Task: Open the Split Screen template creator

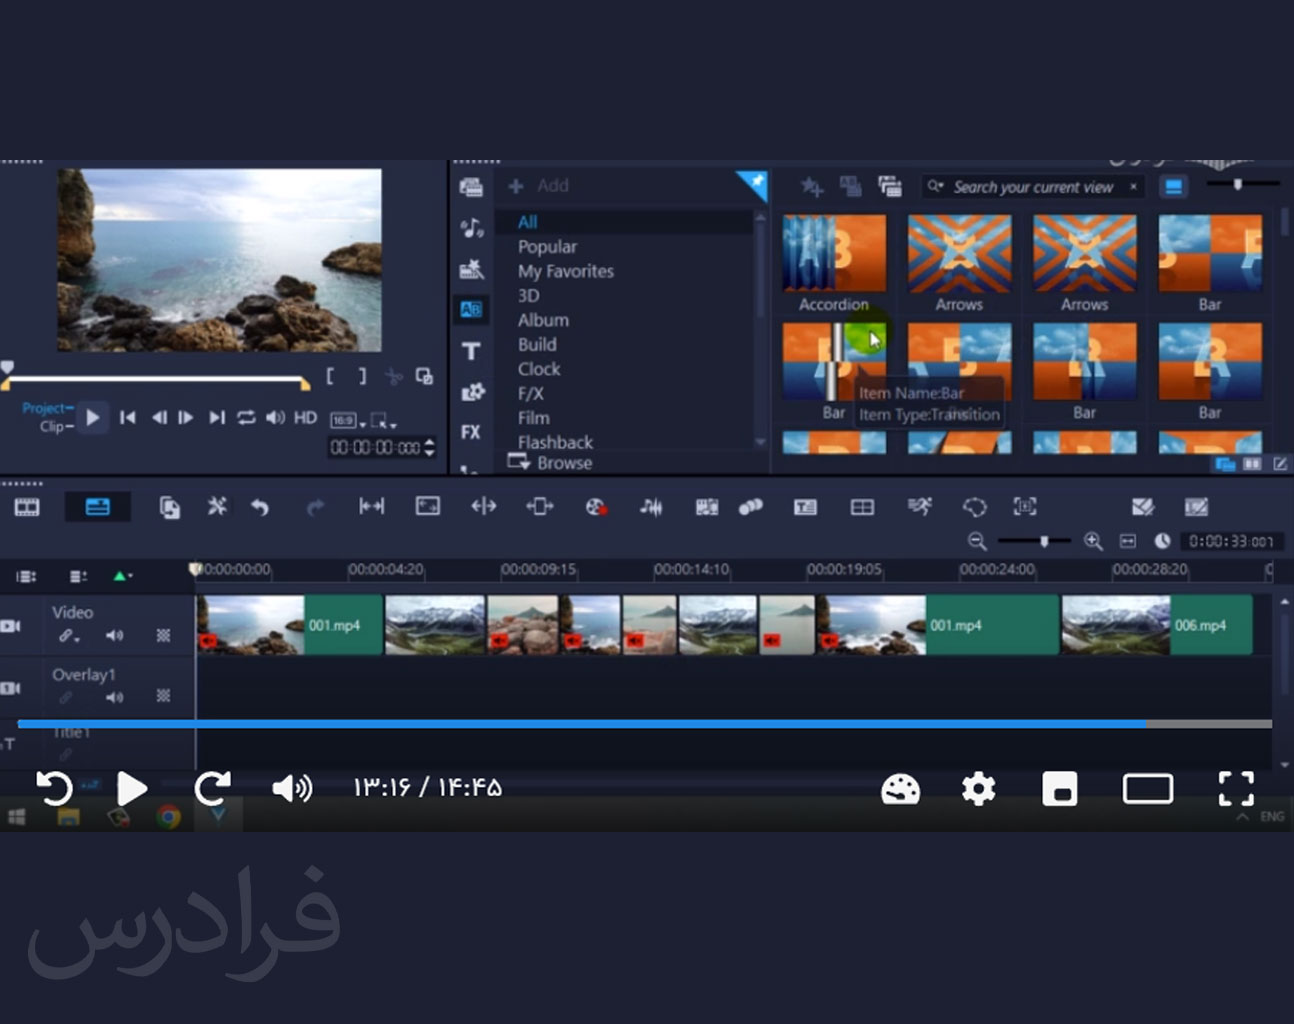Action: tap(863, 507)
